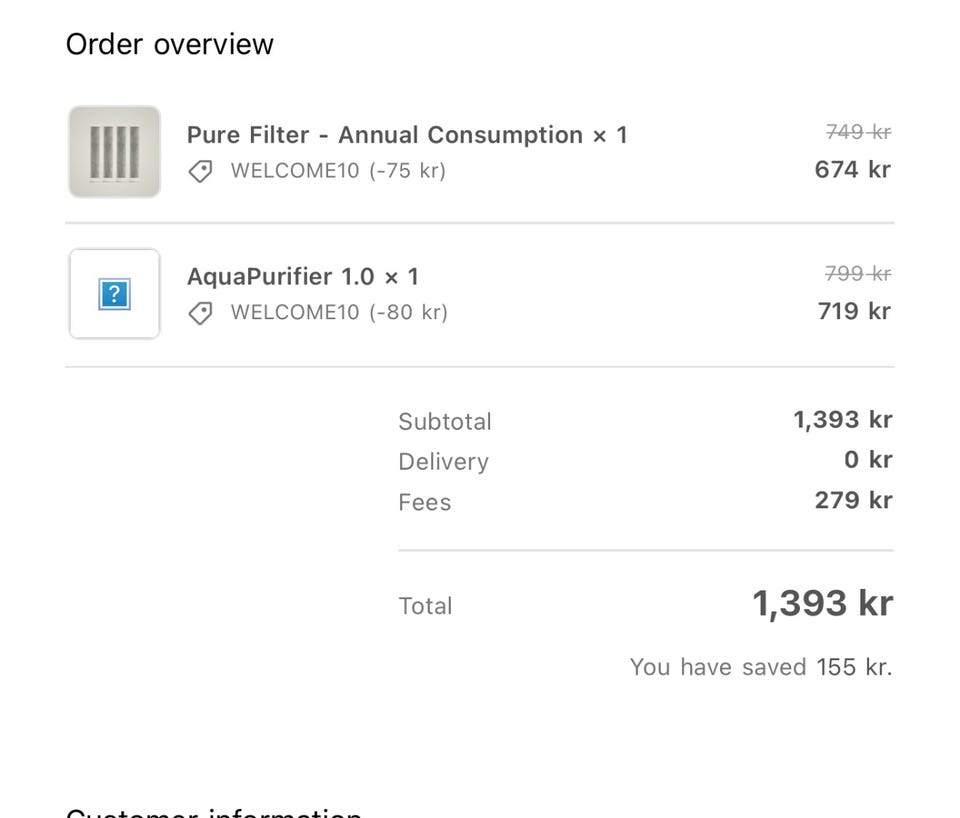Select the Pure Filter - Annual Consumption title
This screenshot has height=818, width=960.
pos(406,135)
